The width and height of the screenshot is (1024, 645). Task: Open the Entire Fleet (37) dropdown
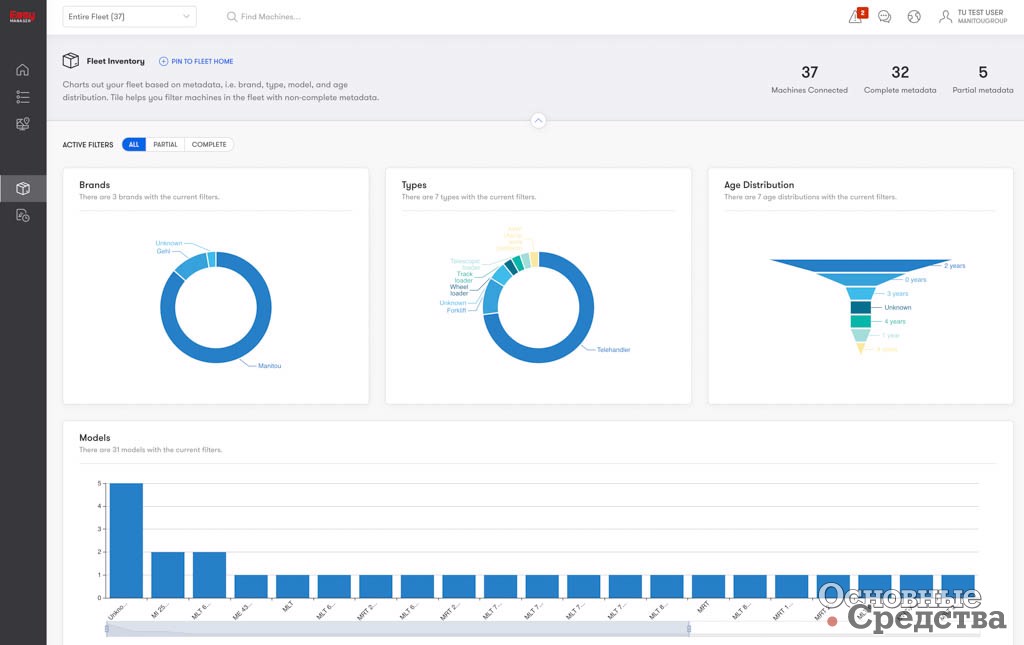(129, 16)
